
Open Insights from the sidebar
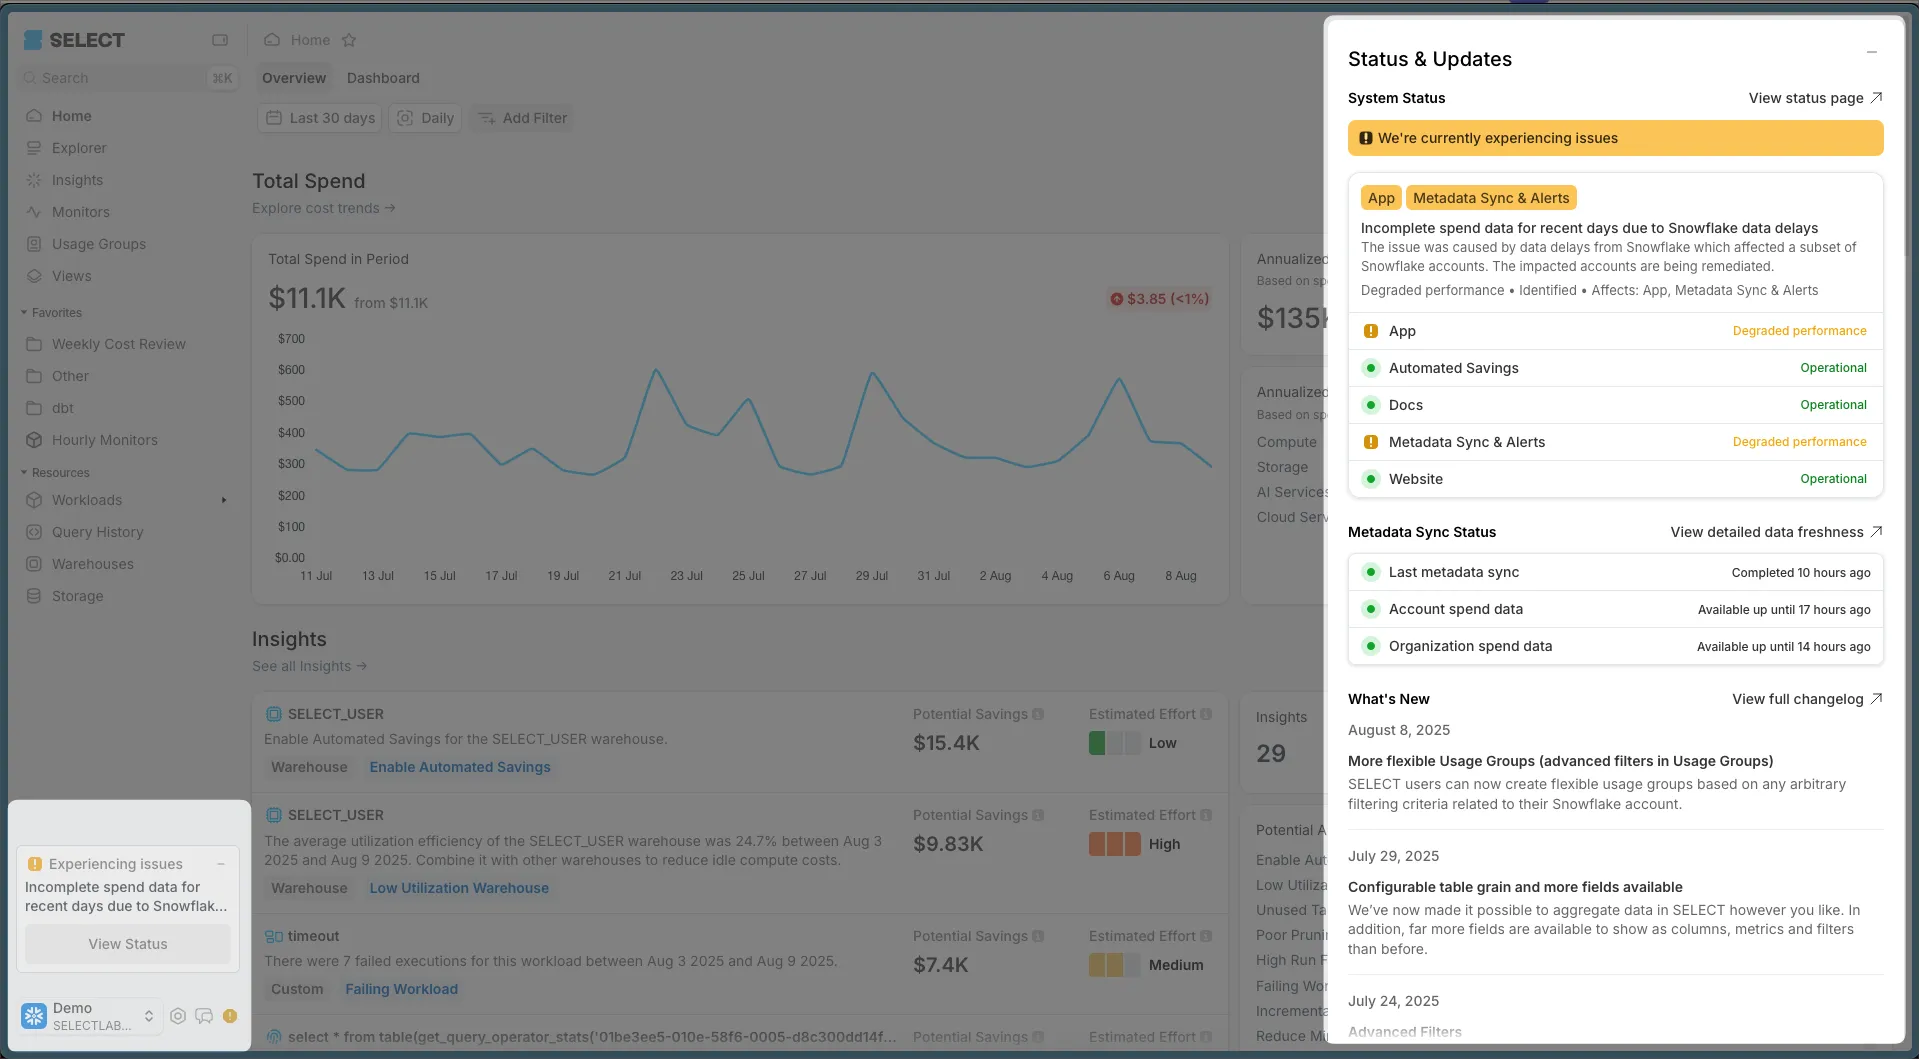(77, 180)
